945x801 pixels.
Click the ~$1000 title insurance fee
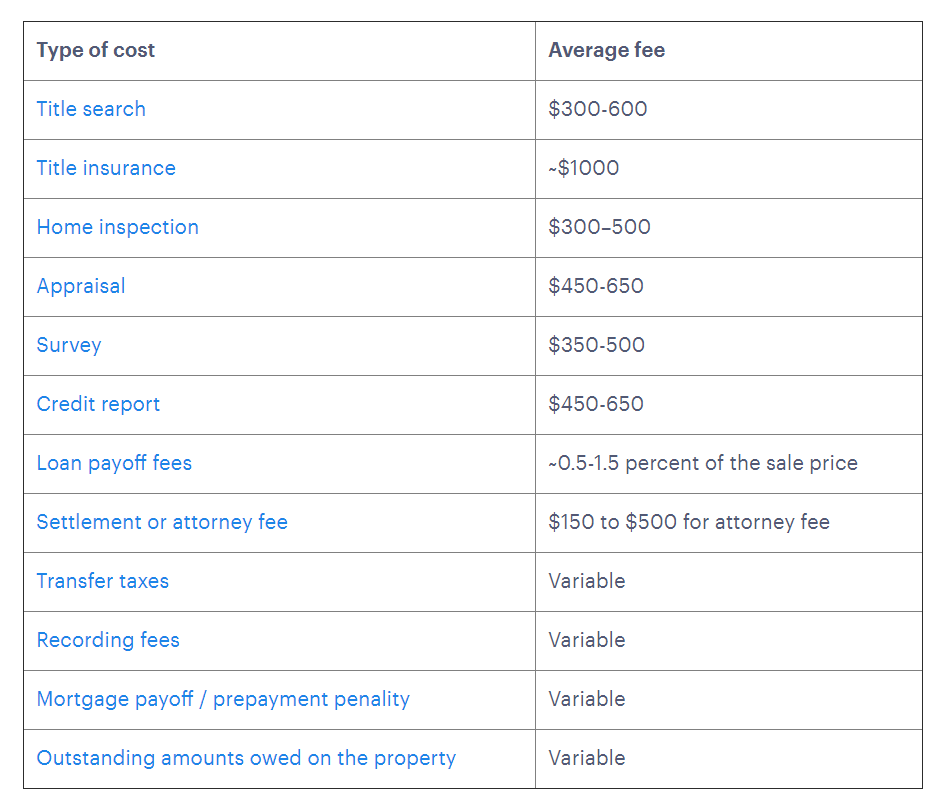[584, 168]
